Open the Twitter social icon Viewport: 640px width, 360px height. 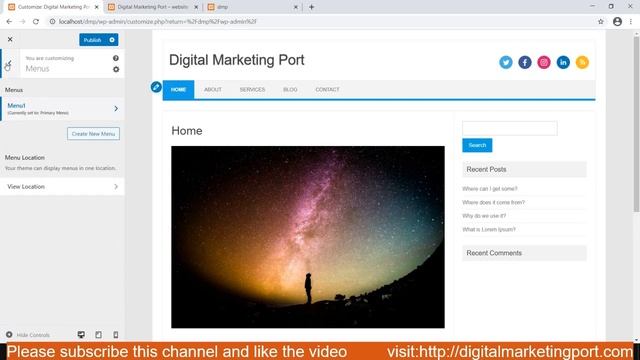coord(506,62)
